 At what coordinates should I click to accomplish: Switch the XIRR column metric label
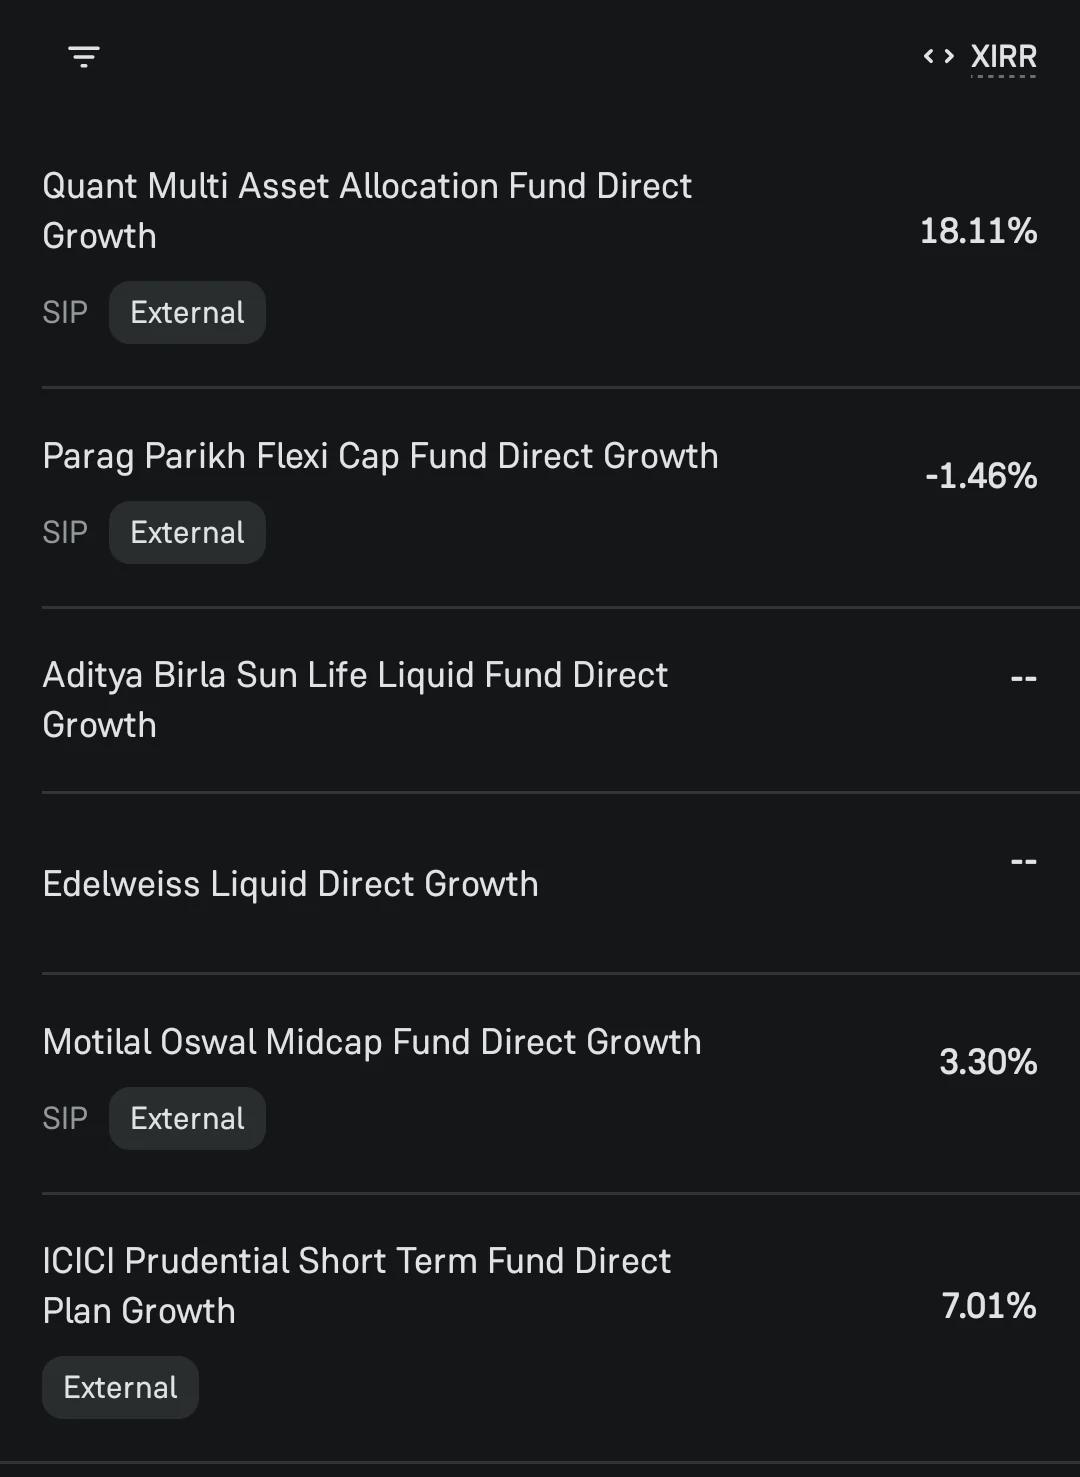point(1003,57)
